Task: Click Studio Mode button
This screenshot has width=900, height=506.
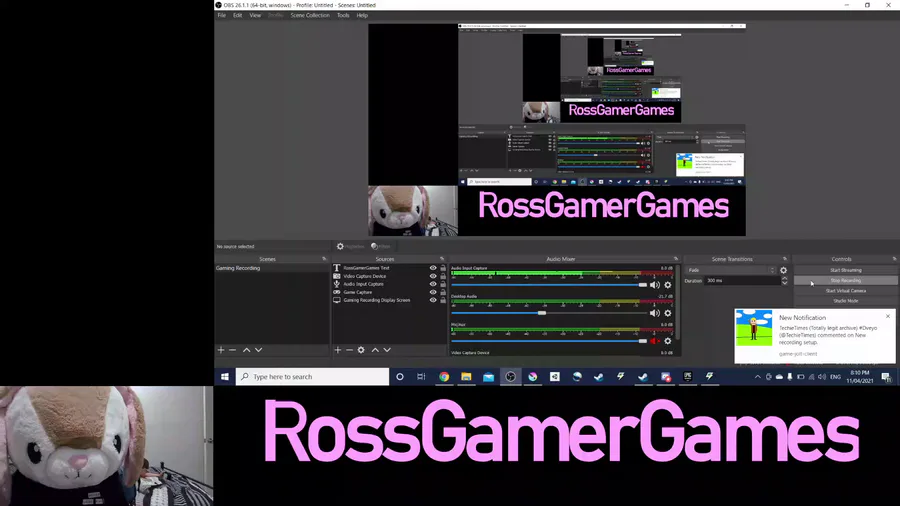Action: click(x=845, y=301)
